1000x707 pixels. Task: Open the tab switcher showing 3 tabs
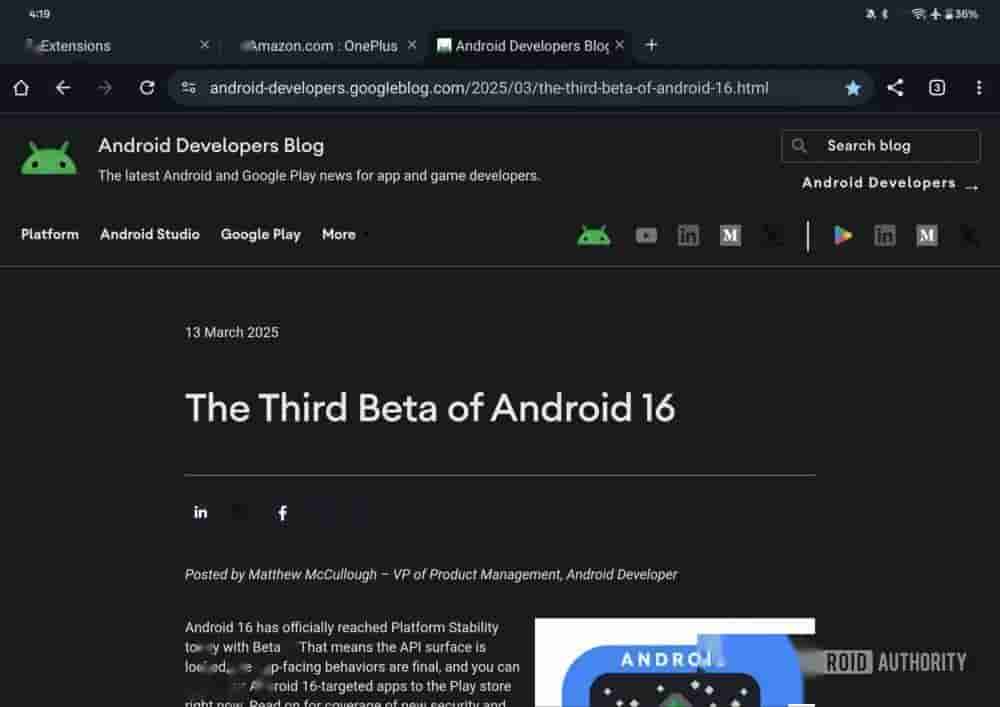point(937,88)
